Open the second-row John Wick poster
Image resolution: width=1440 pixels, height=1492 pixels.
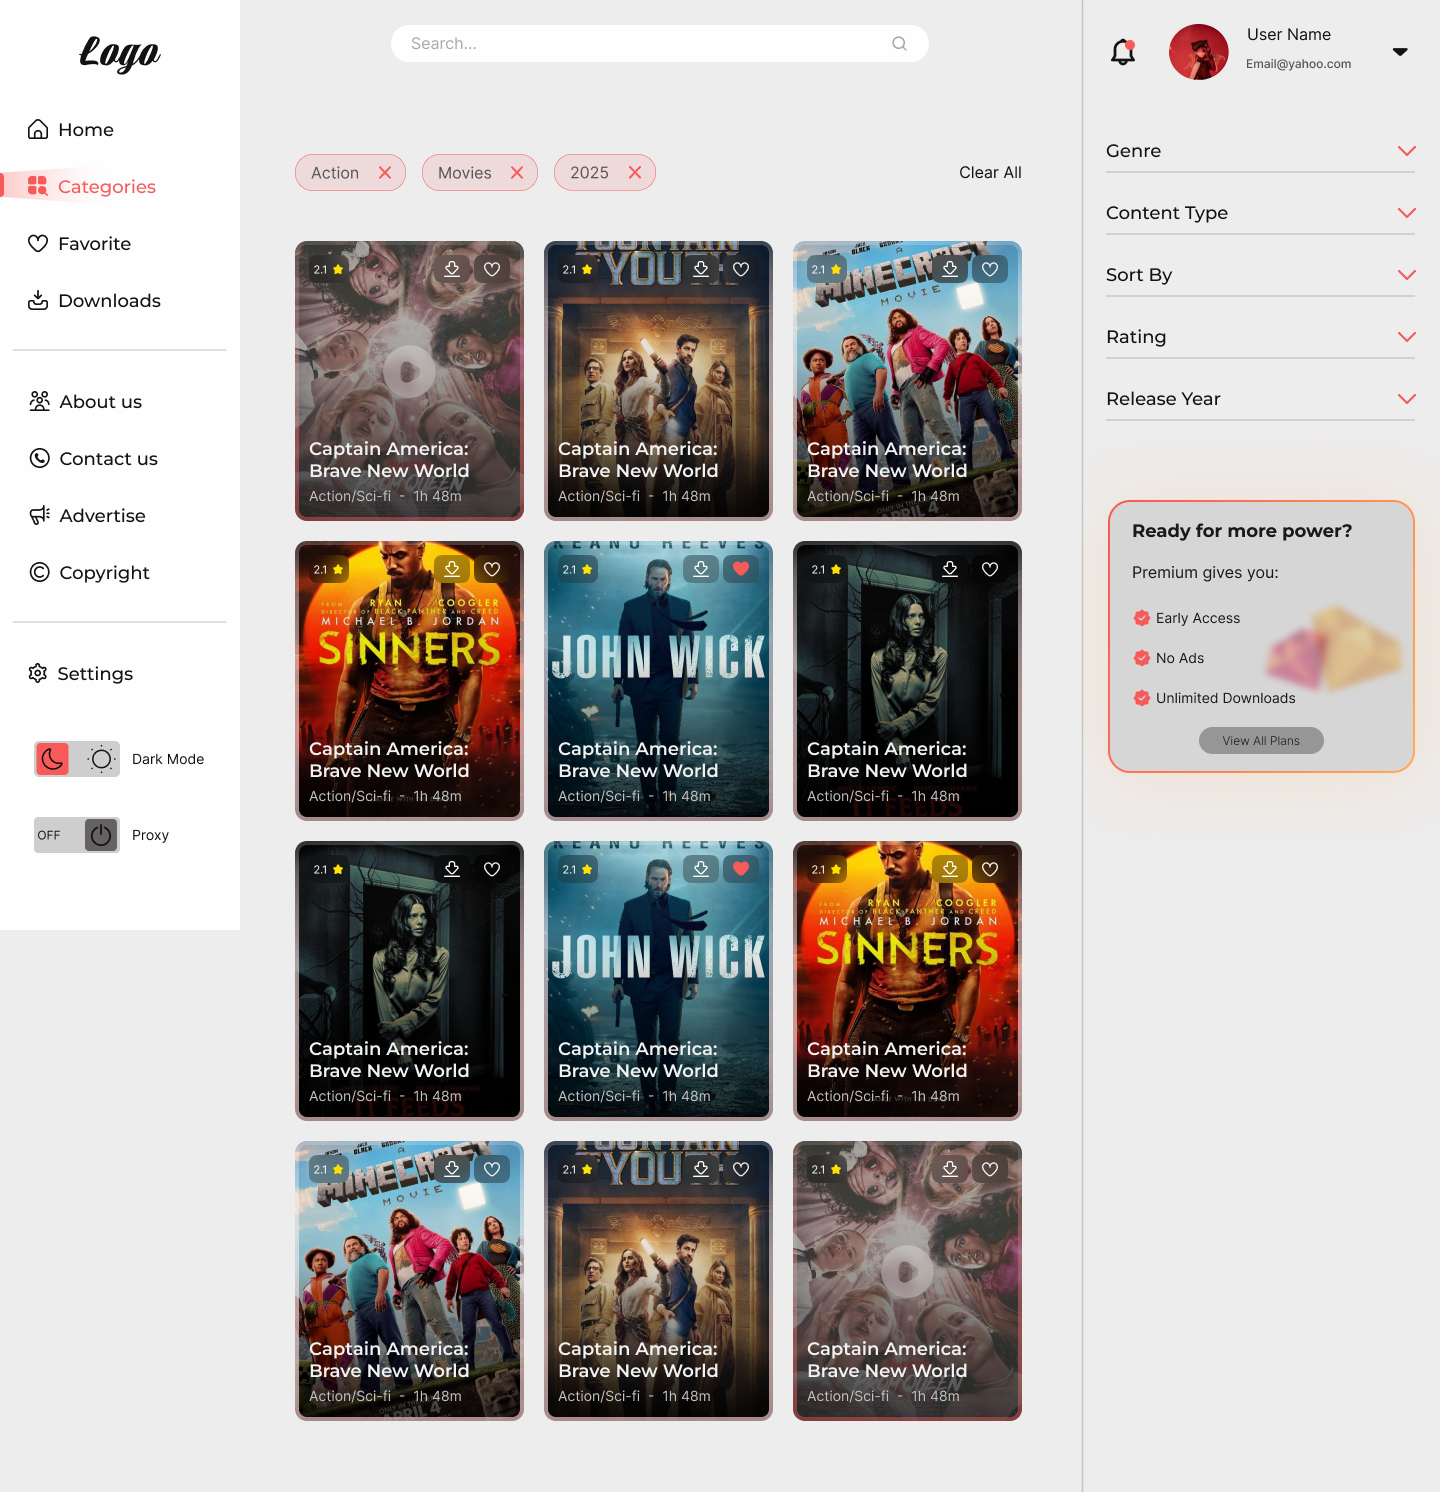pyautogui.click(x=658, y=681)
